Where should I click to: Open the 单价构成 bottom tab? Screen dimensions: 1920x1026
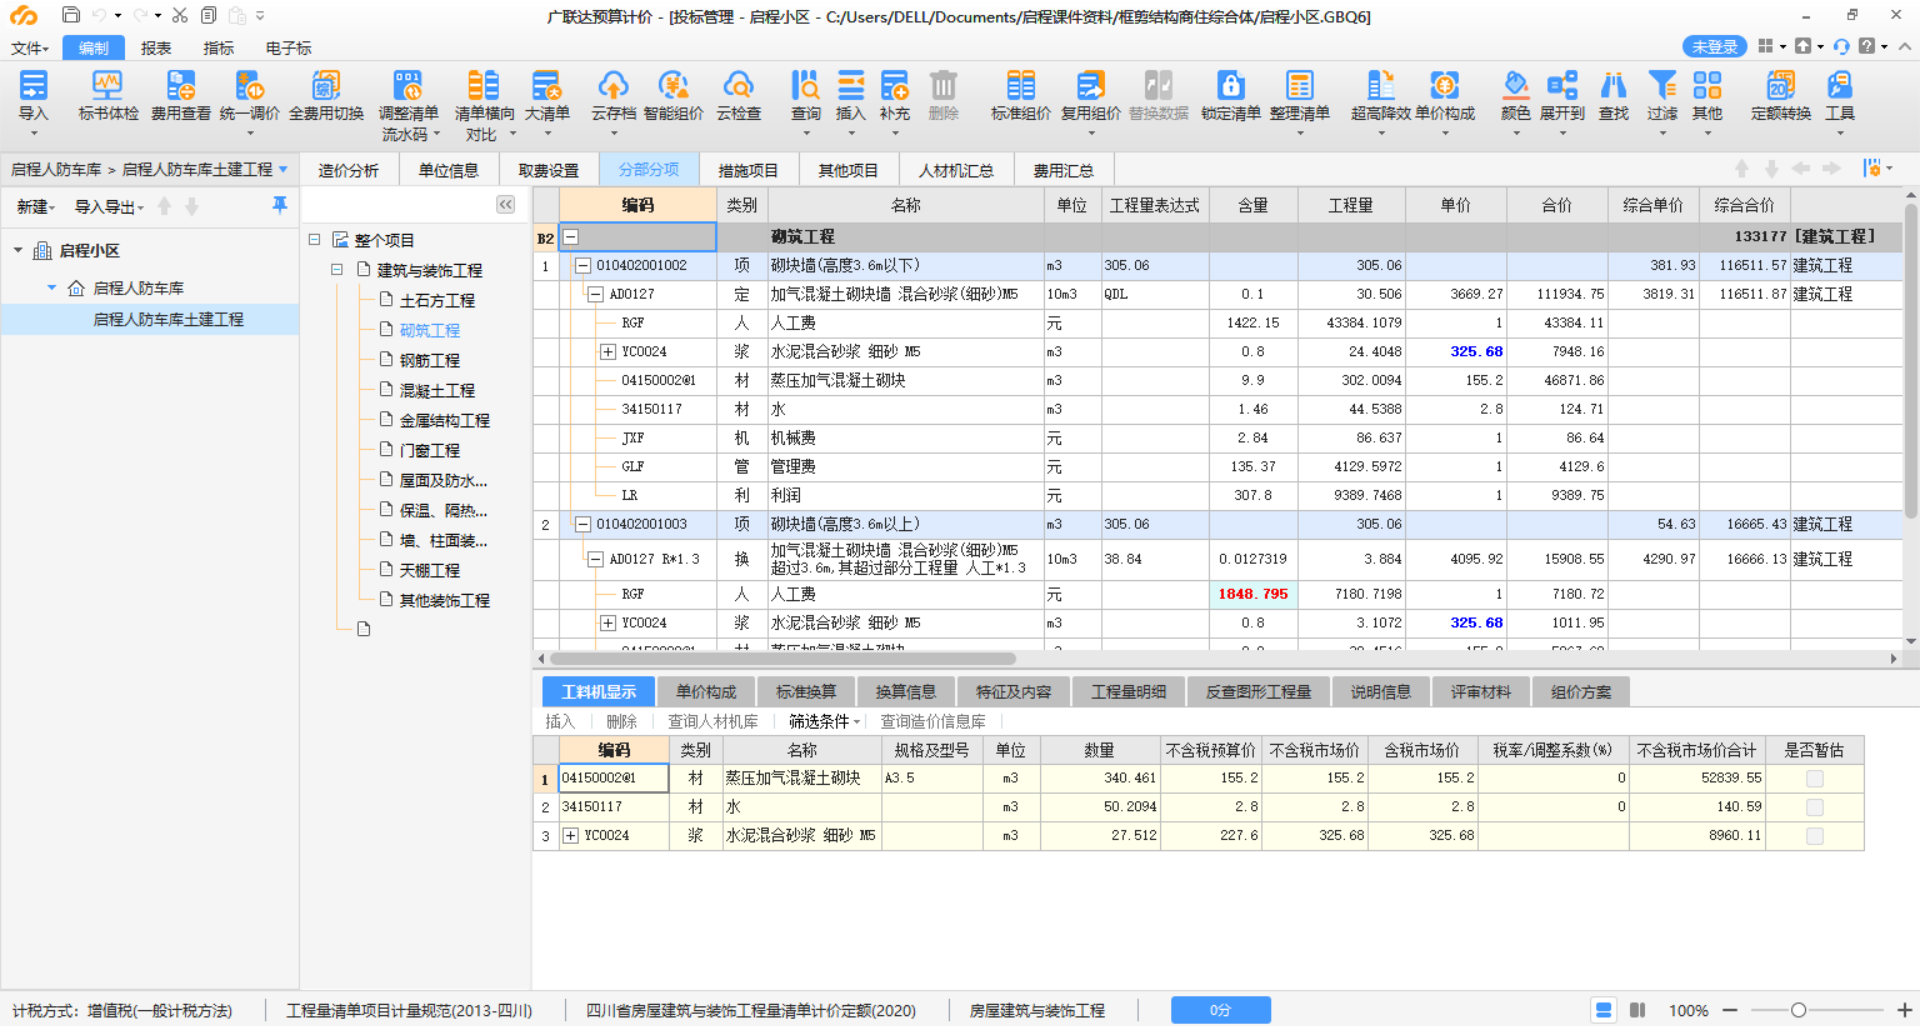coord(706,692)
